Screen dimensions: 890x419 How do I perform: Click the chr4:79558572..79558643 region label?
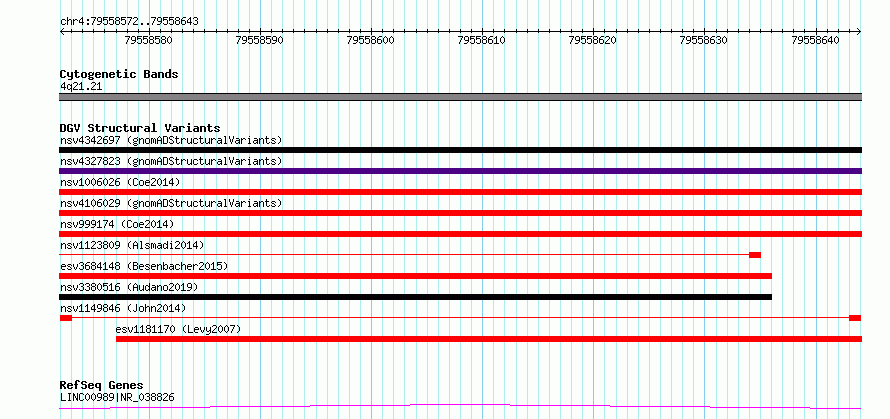coord(129,22)
